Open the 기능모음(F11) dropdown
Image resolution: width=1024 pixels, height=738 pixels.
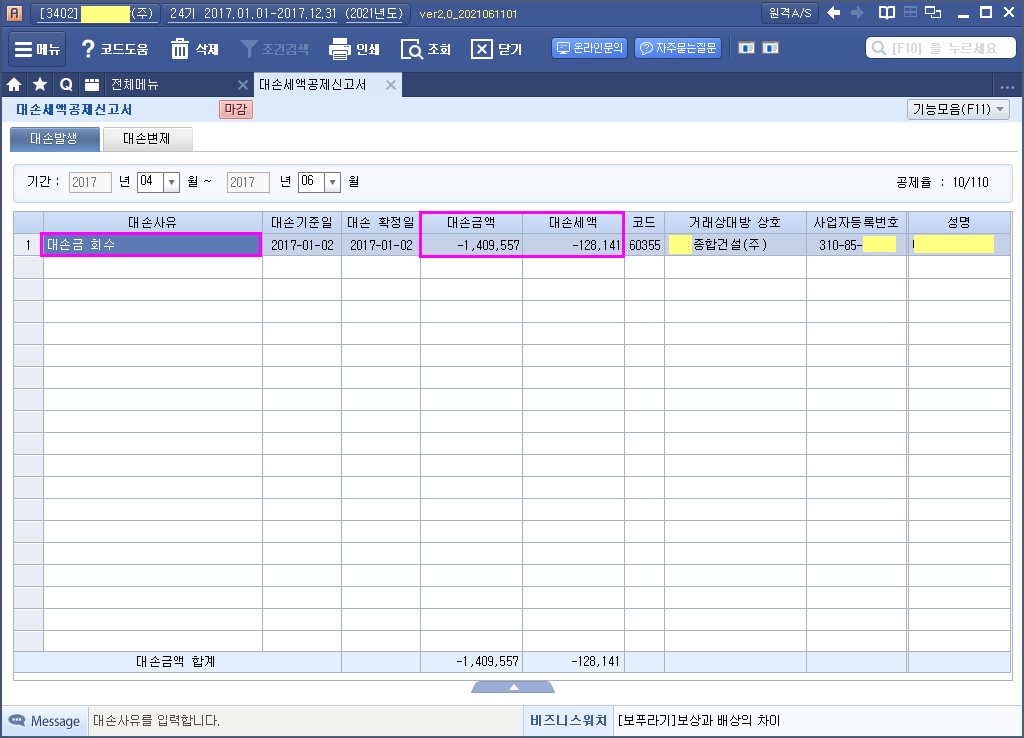click(959, 110)
